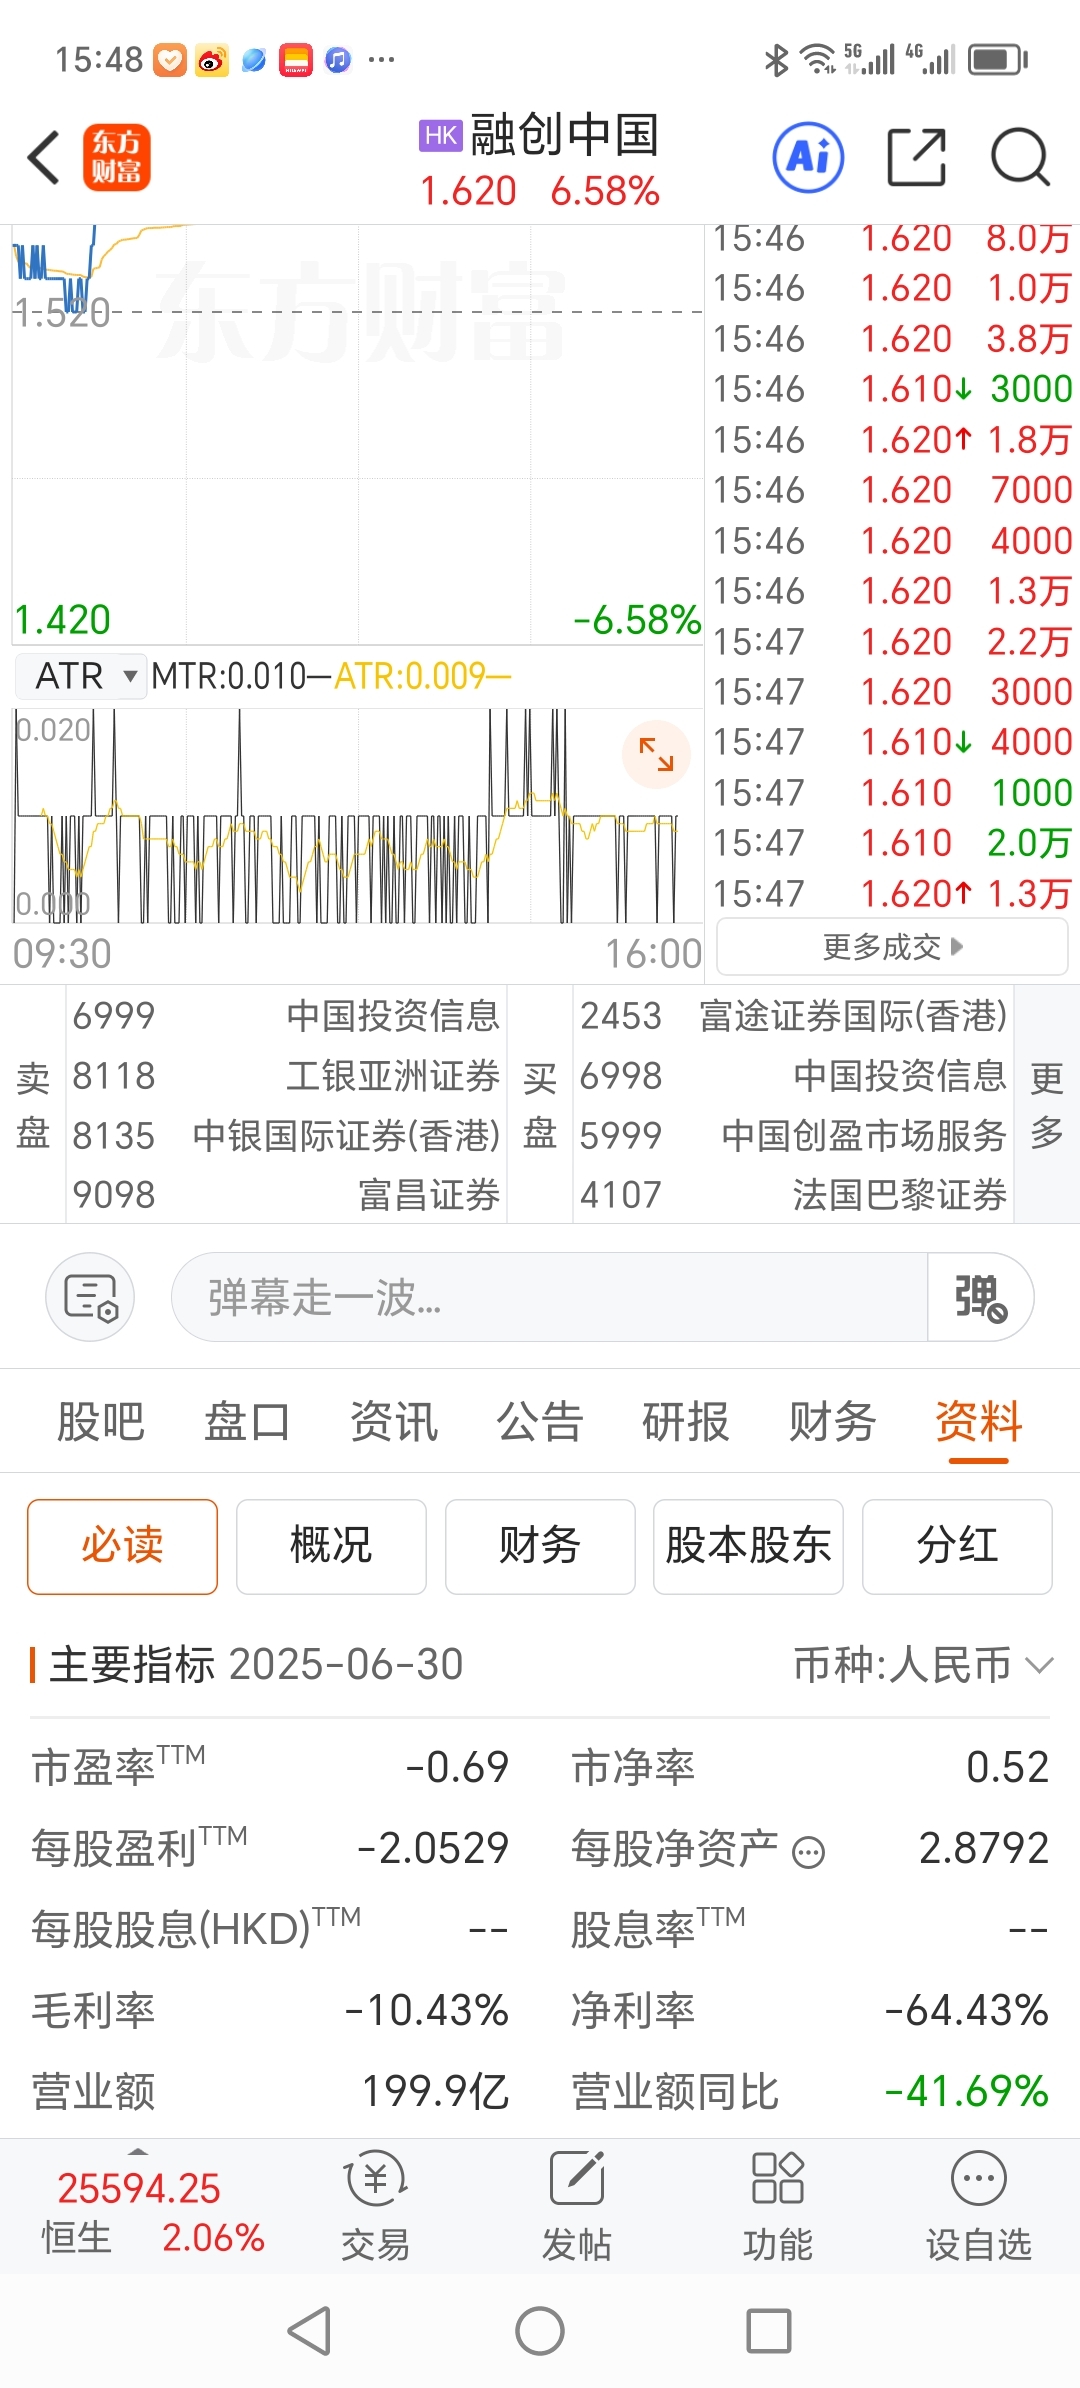
Task: Expand the 恒生 index bar
Action: click(x=138, y=2151)
